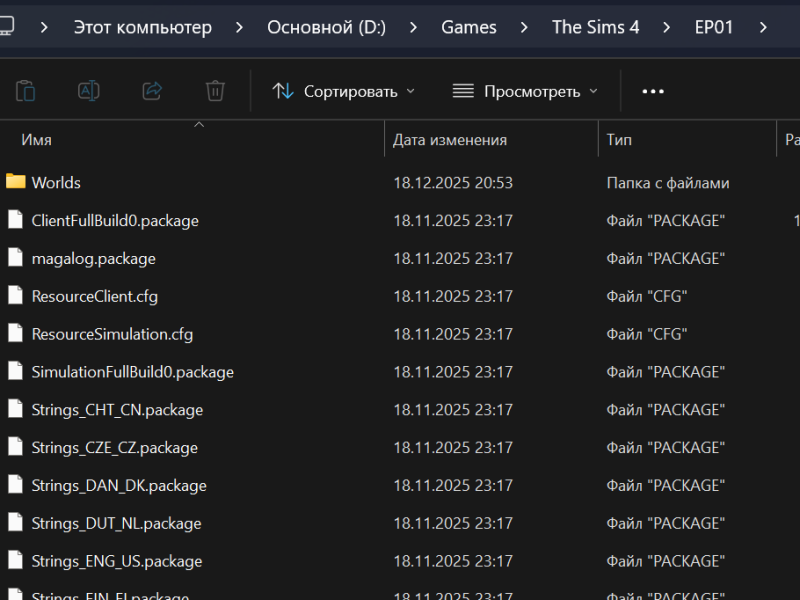Open the three-dots more options menu

coord(653,91)
